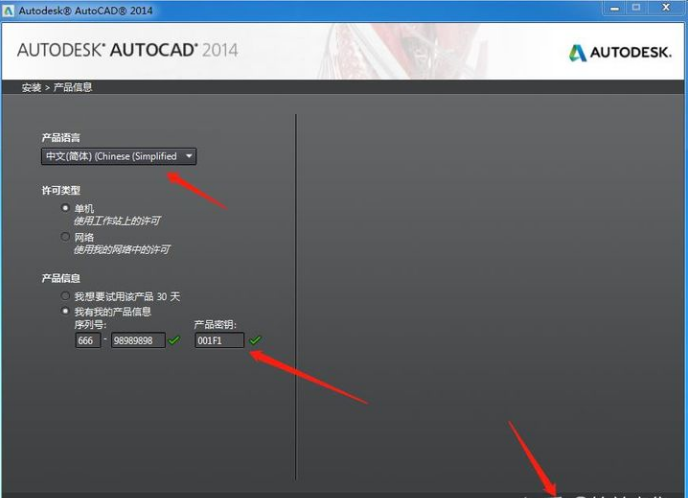690x498 pixels.
Task: Click the 使用工作站上的许可 description
Action: 117,220
